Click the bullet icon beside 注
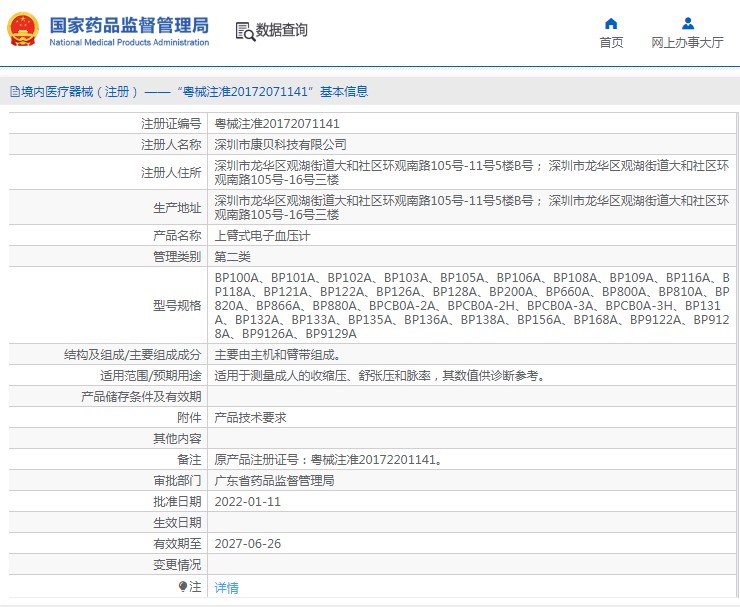 [183, 586]
